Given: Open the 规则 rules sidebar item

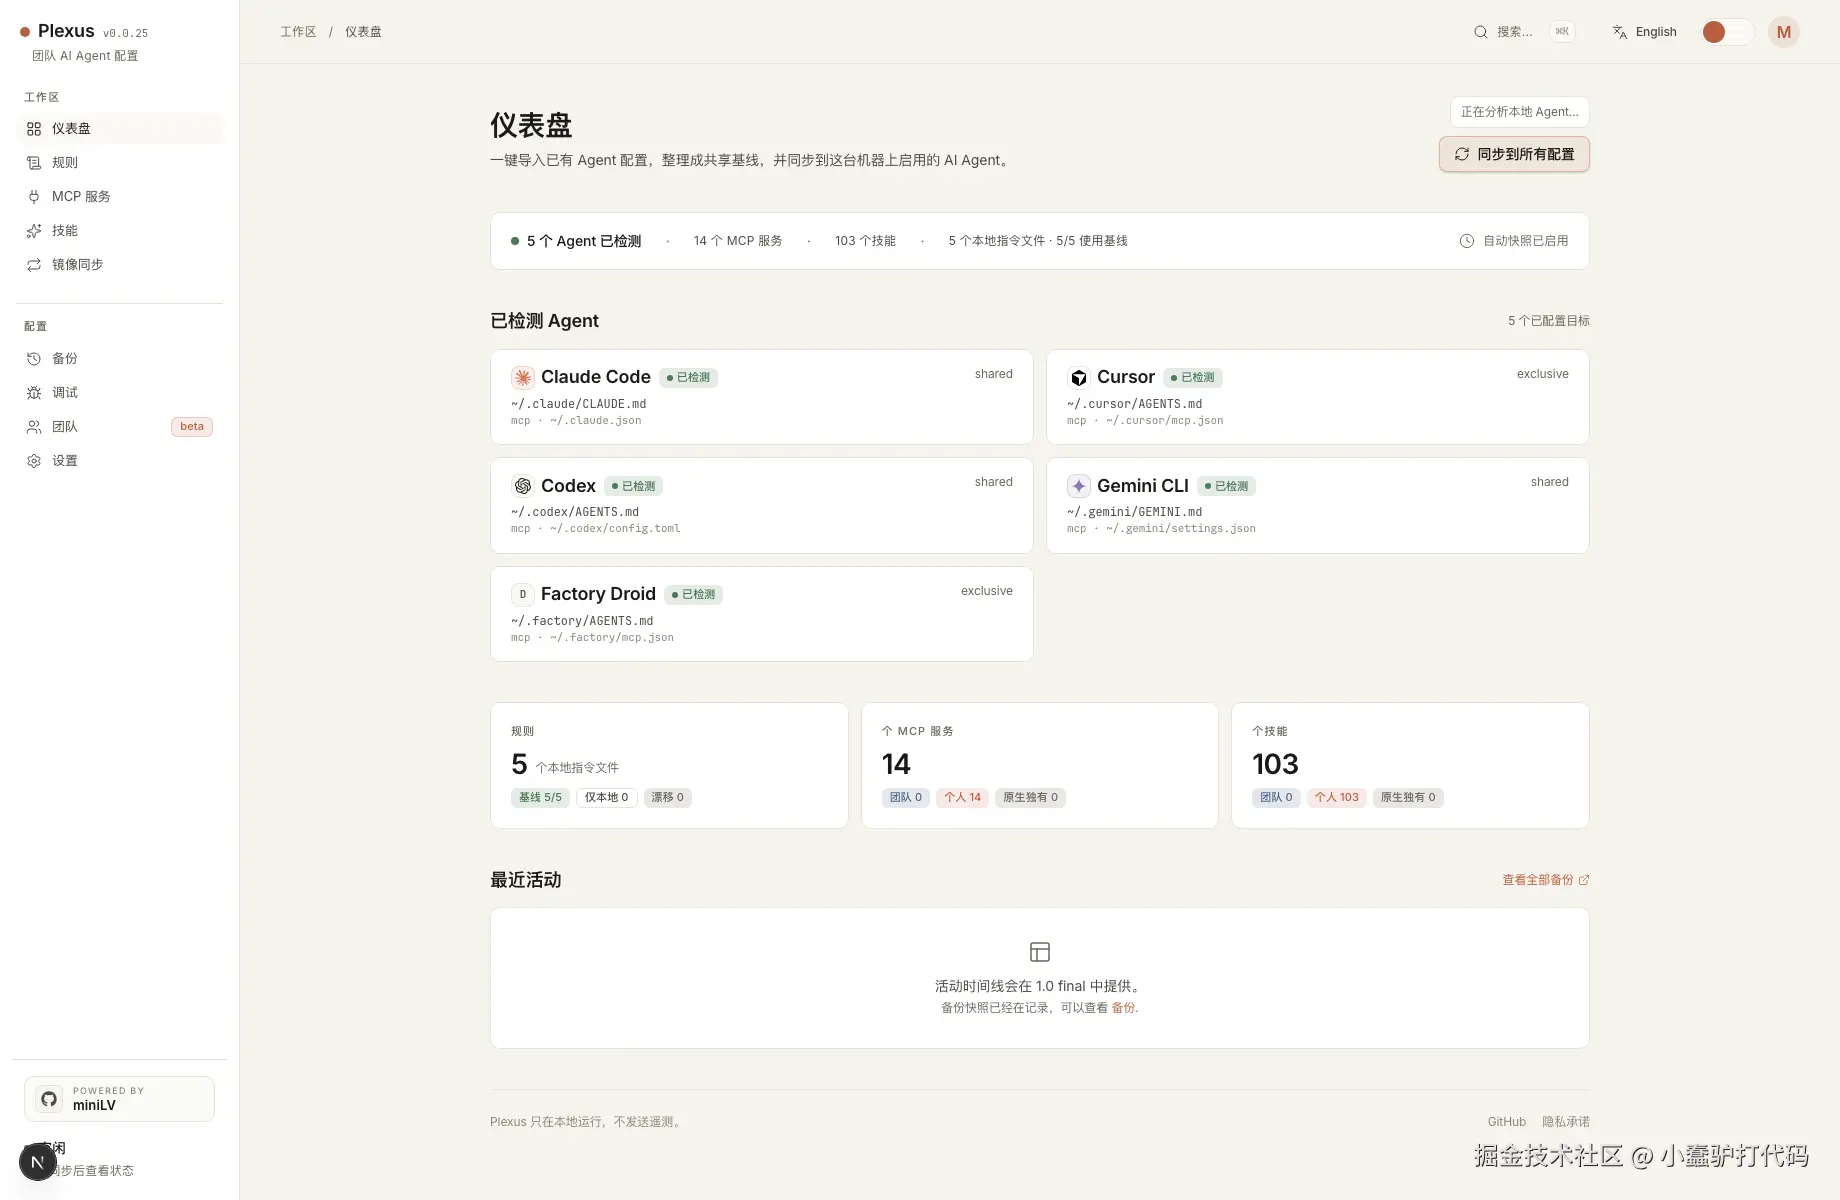Looking at the screenshot, I should 119,163.
